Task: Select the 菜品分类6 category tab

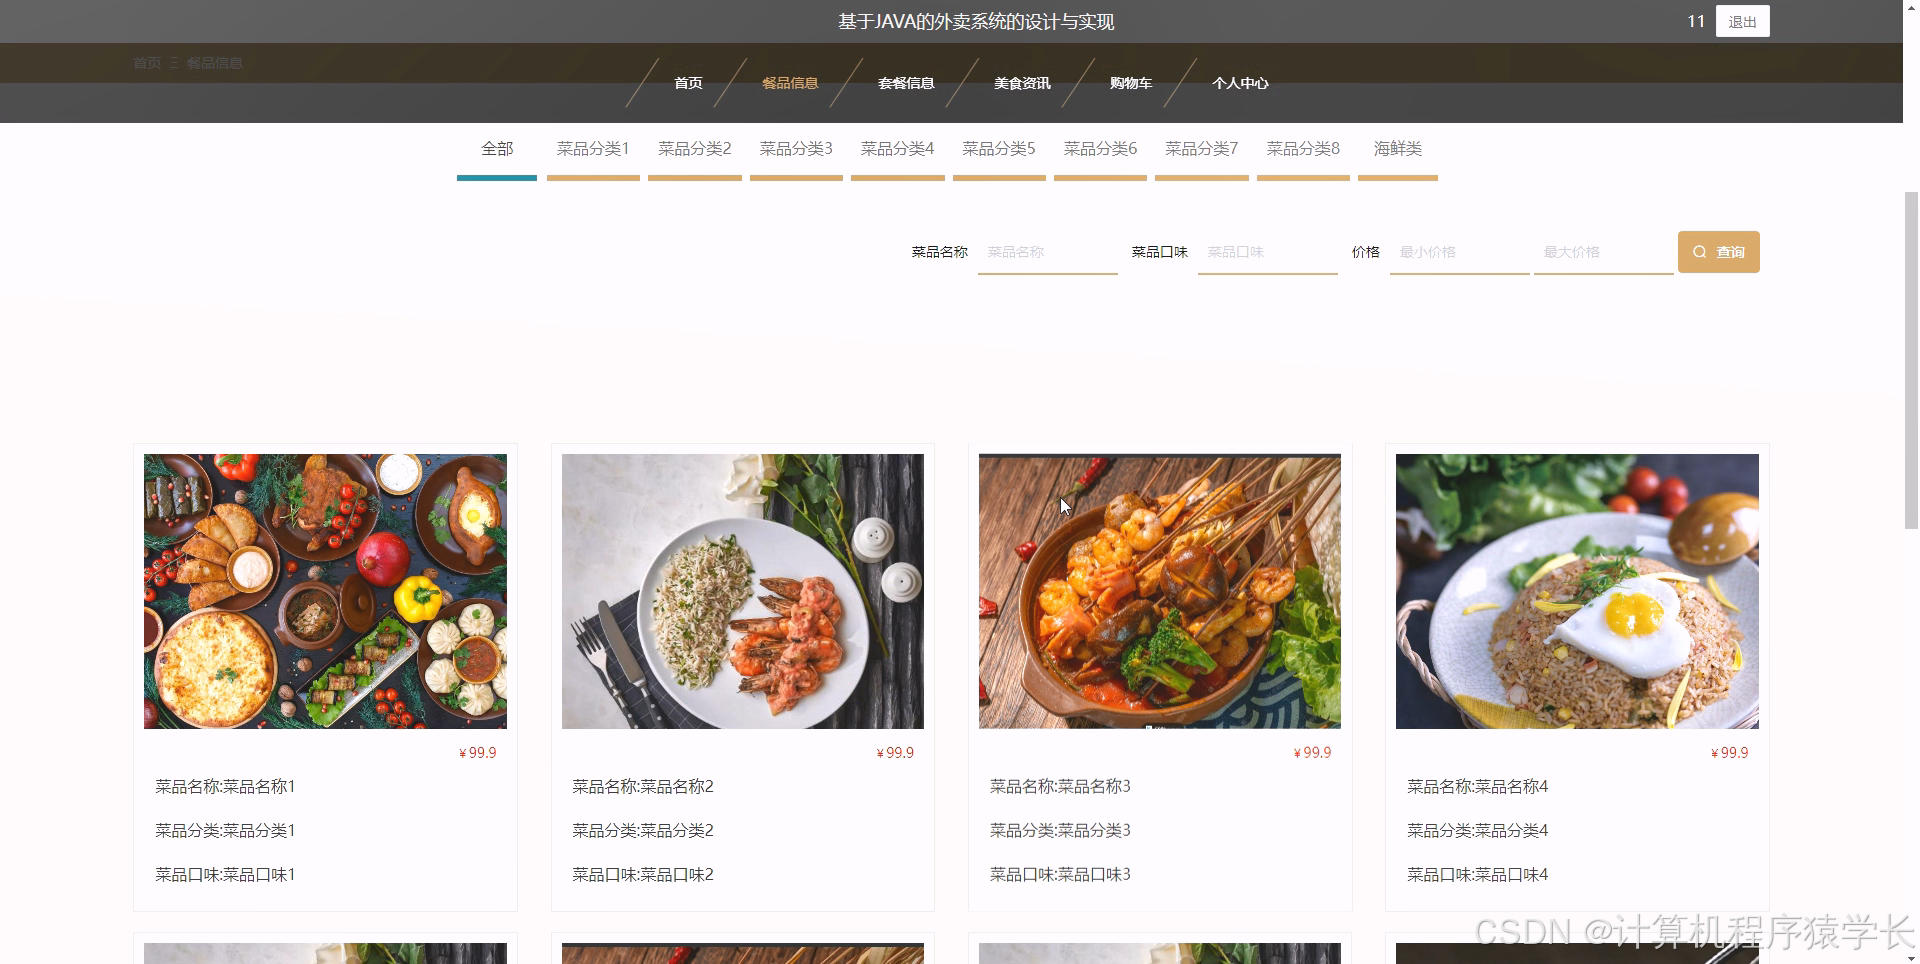Action: pyautogui.click(x=1100, y=150)
